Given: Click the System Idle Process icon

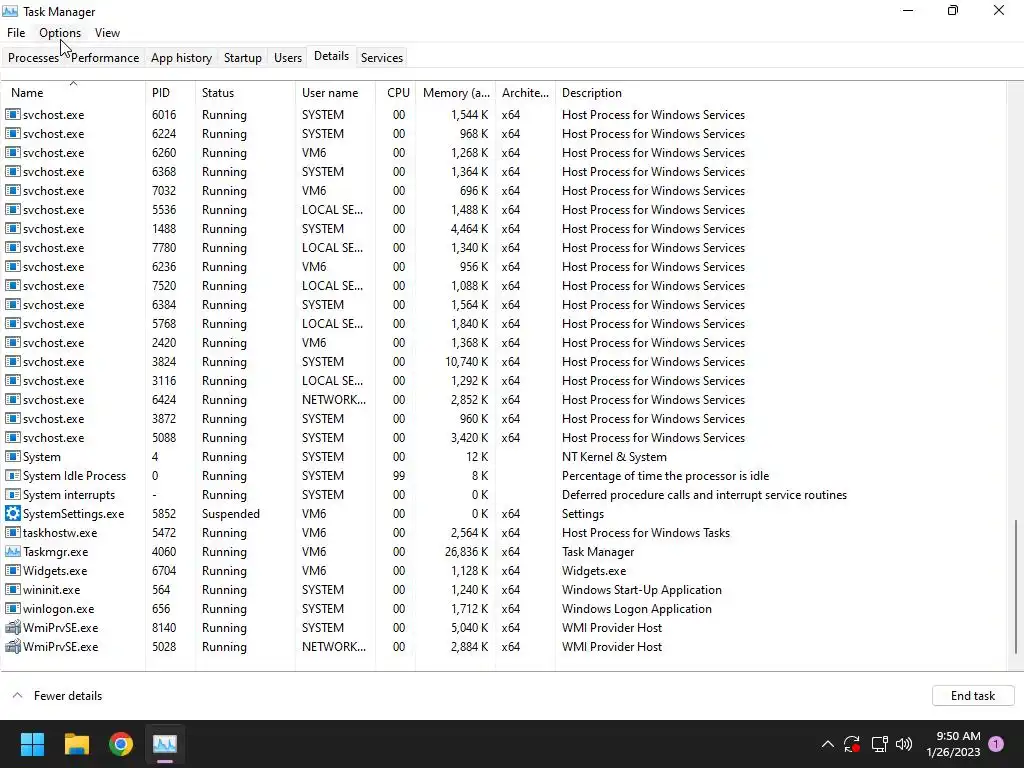Looking at the screenshot, I should 12,475.
